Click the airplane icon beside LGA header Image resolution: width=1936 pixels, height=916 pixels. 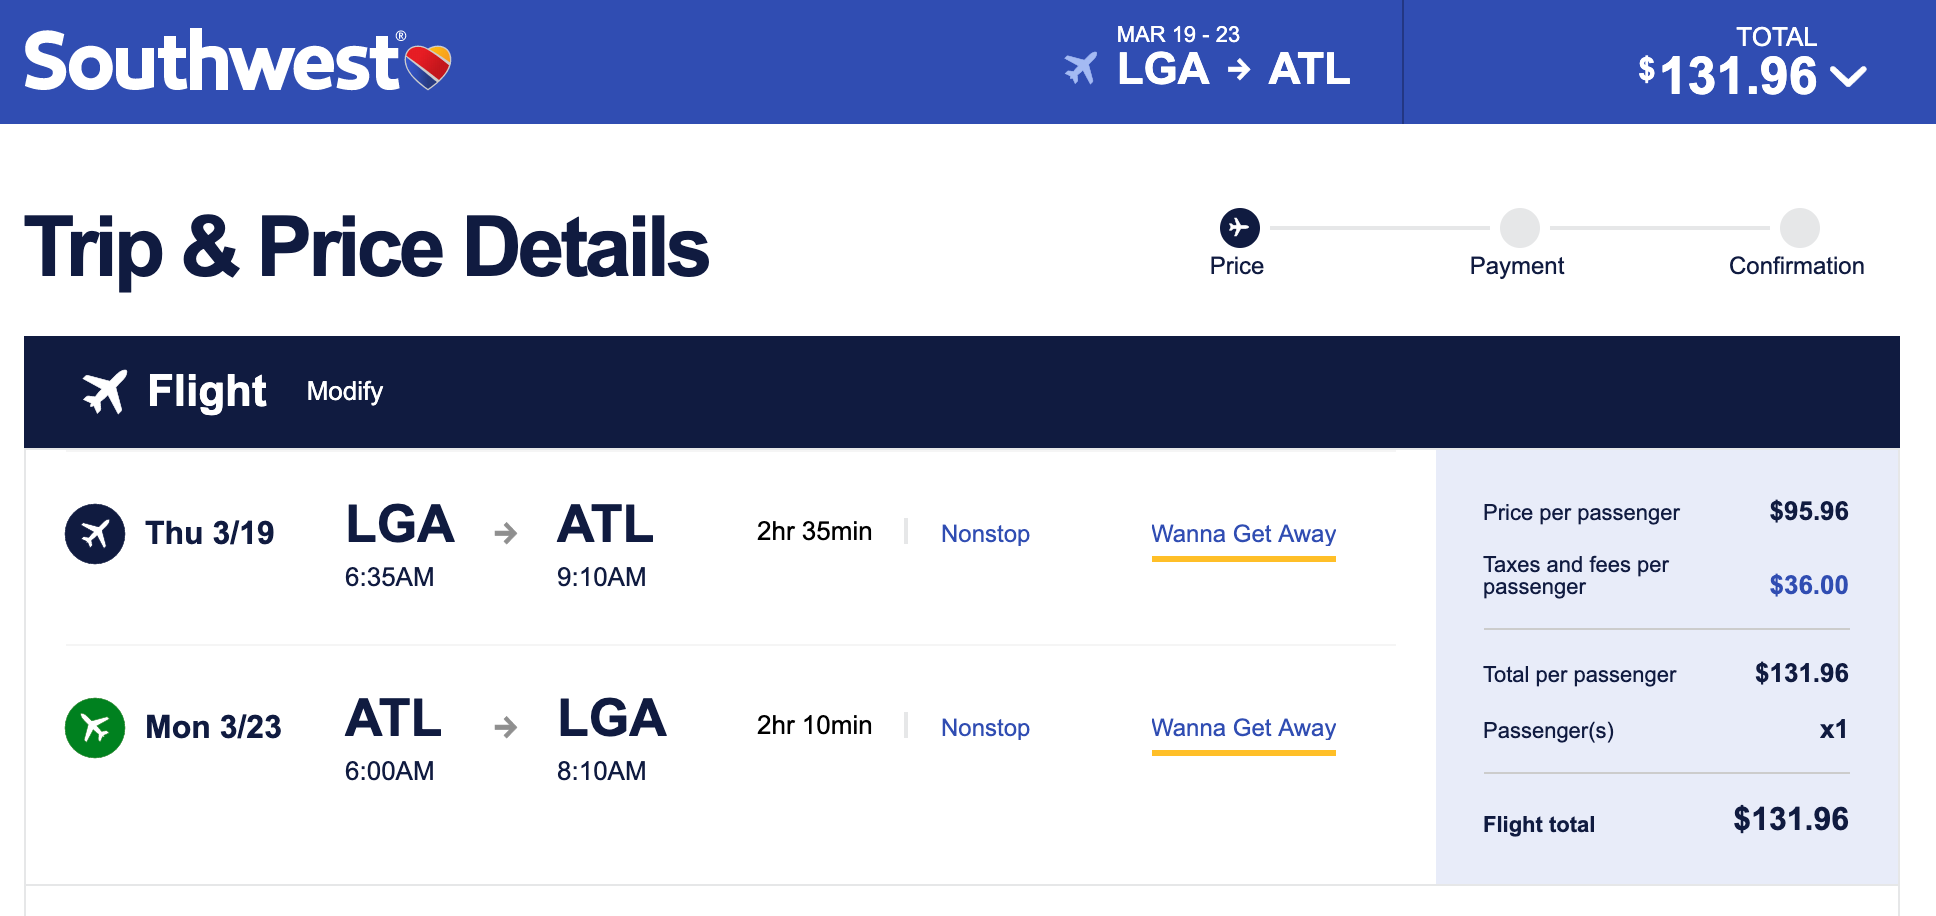click(x=1081, y=68)
